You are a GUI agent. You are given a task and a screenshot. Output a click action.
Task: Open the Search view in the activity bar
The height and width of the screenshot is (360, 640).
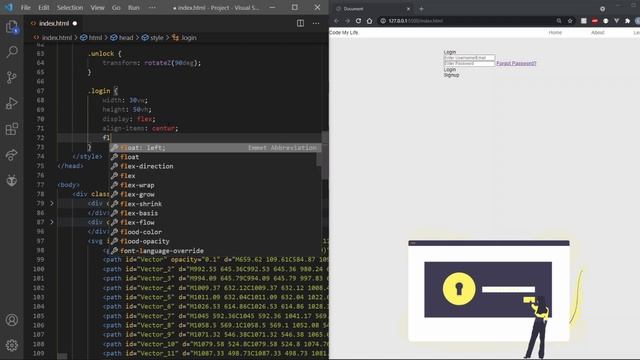pyautogui.click(x=12, y=52)
